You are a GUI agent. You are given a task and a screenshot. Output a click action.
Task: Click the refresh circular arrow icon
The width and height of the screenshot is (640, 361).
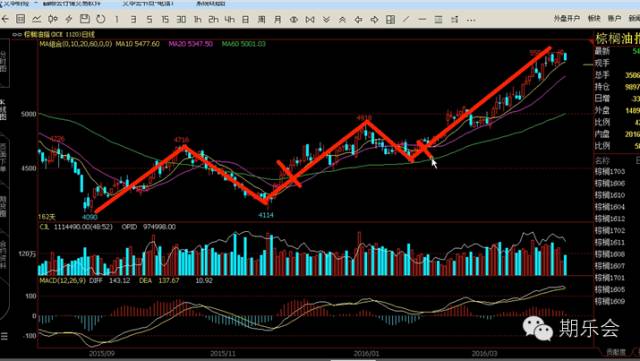[100, 19]
